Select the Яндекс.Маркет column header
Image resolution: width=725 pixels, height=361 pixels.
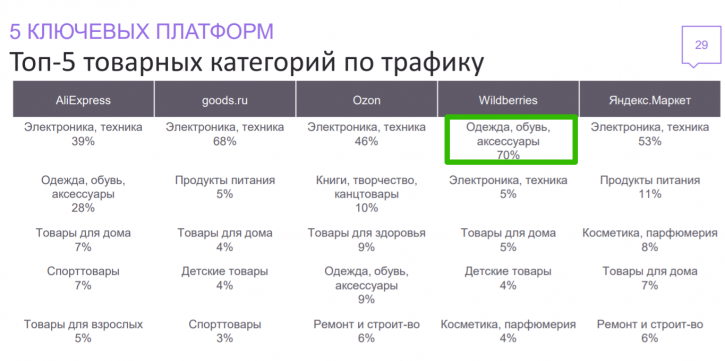click(x=650, y=99)
